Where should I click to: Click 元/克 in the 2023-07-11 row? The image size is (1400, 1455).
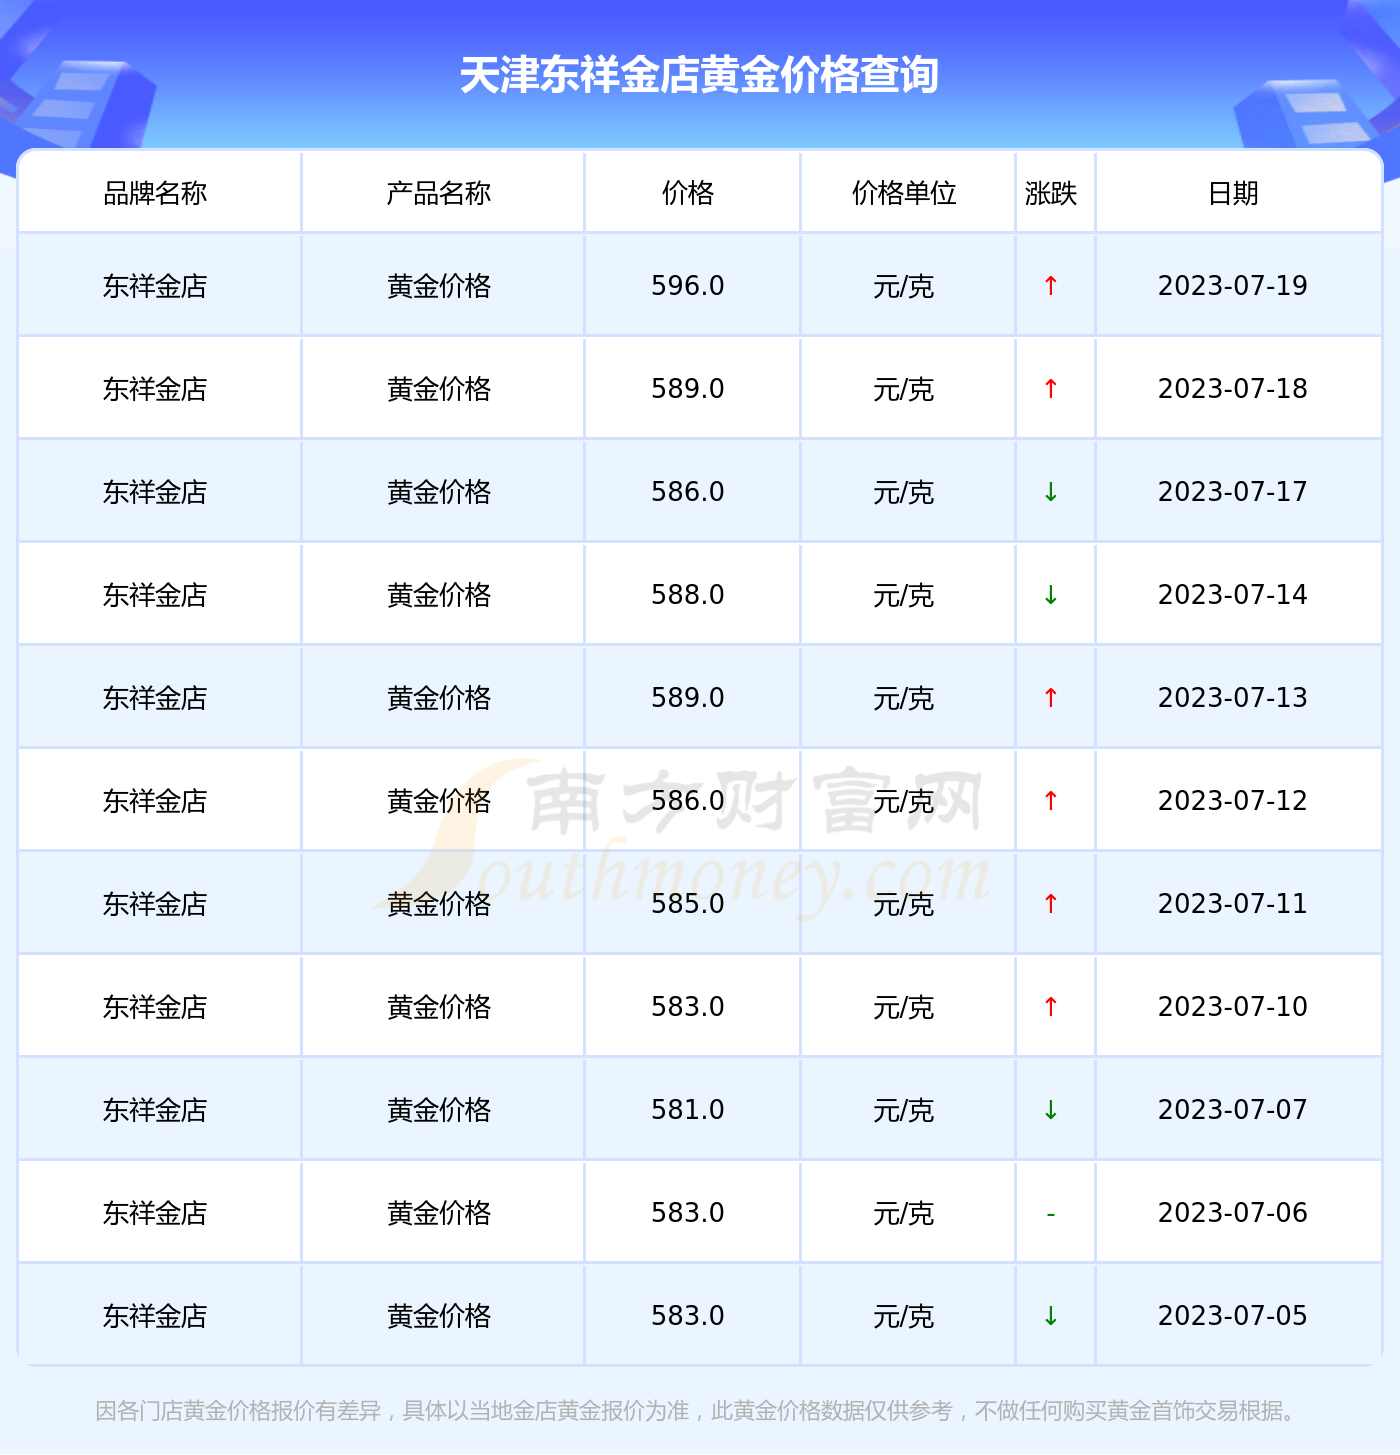pos(904,905)
